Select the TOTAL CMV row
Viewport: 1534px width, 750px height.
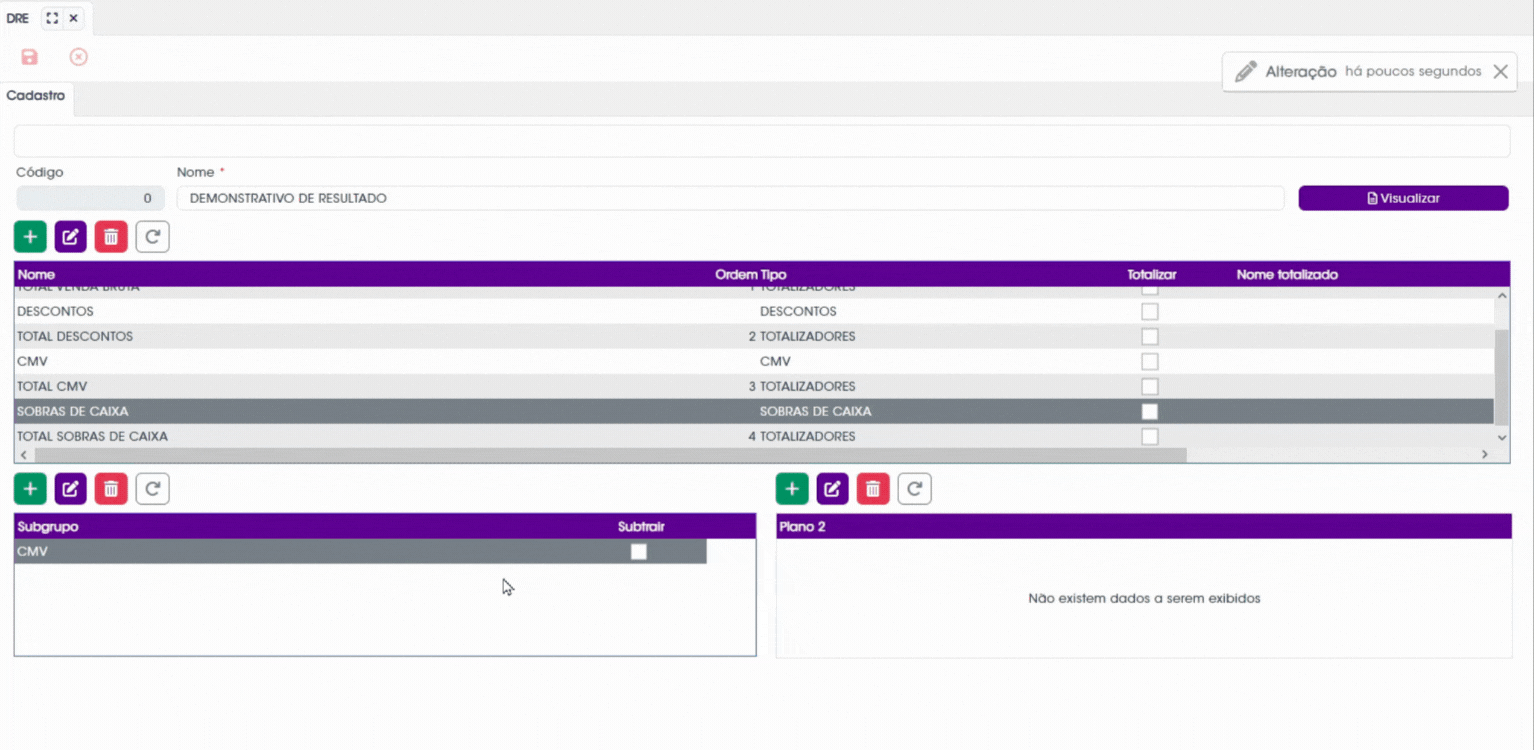click(754, 386)
